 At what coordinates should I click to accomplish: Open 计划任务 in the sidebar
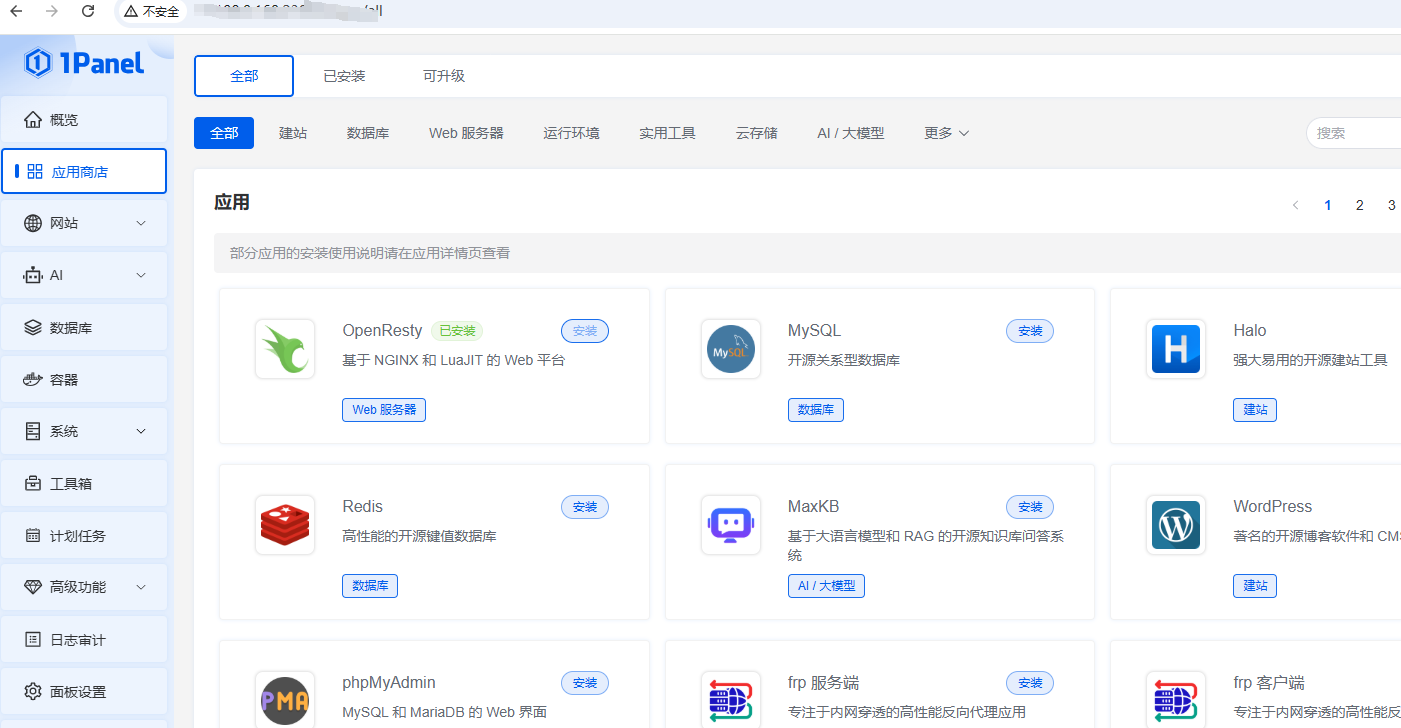click(84, 535)
